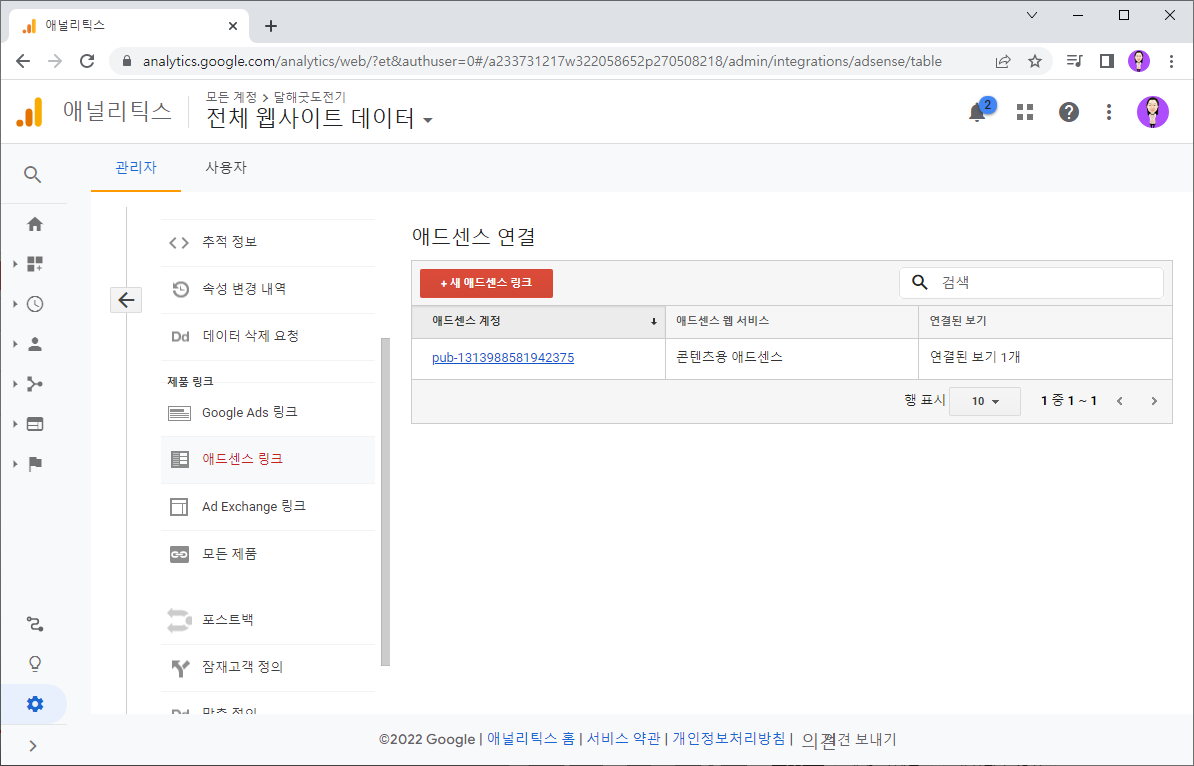The height and width of the screenshot is (766, 1194).
Task: Go to next table page arrow
Action: (1154, 401)
